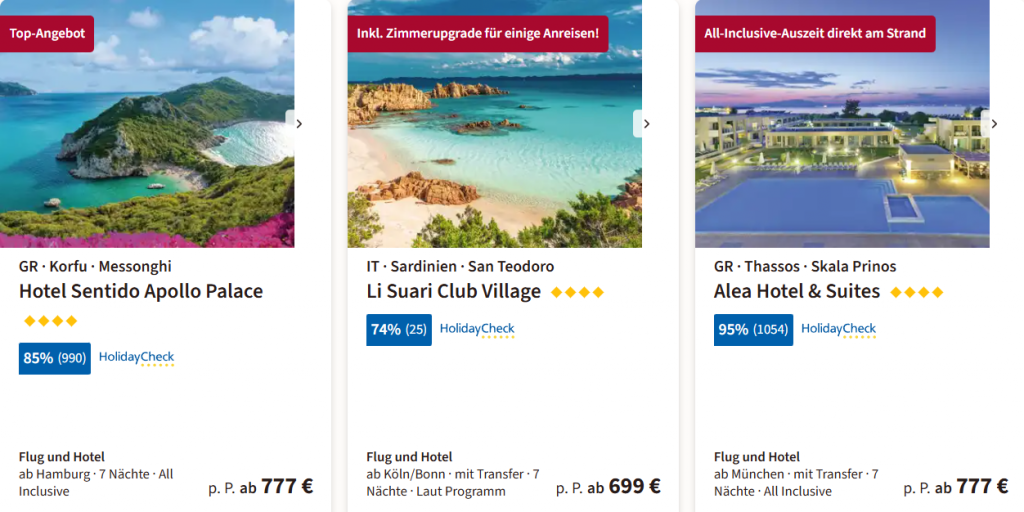
Task: Click HolidayCheck logo for Hotel Sentido Apollo Palace
Action: pyautogui.click(x=136, y=358)
